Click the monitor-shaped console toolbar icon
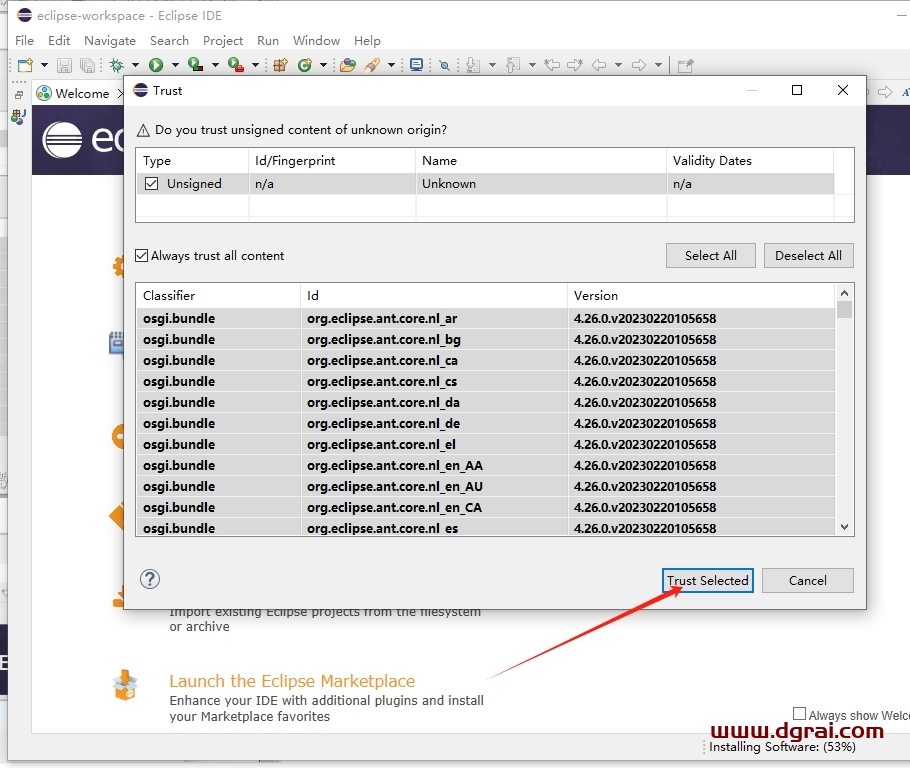Image resolution: width=910 pixels, height=768 pixels. point(416,65)
